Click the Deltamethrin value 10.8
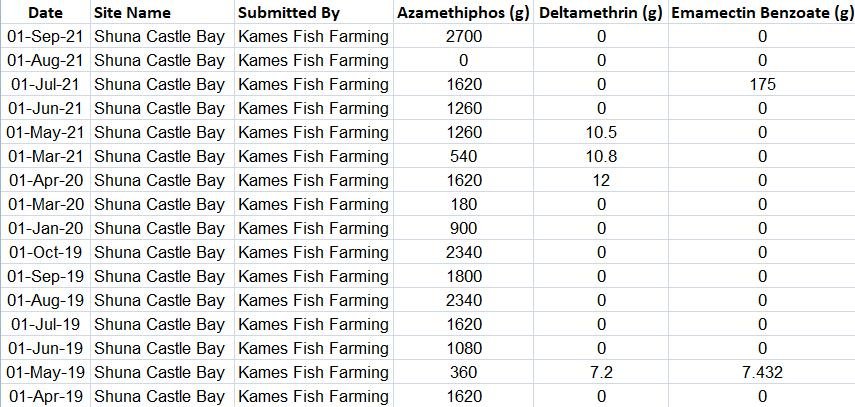Screen dimensions: 855x407 pos(601,156)
